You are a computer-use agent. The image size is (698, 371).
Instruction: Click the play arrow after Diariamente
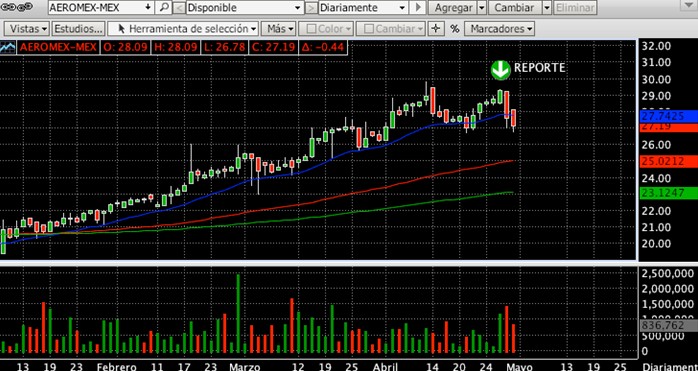click(418, 8)
